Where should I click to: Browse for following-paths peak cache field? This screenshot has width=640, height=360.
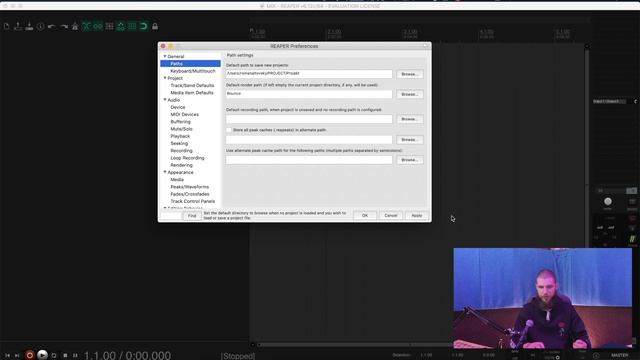409,160
